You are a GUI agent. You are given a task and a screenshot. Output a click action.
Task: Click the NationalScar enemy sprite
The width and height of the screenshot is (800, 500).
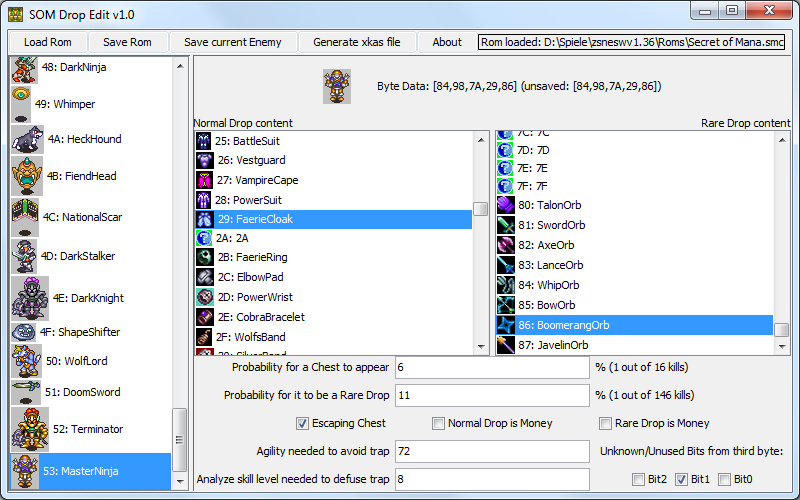pos(25,217)
